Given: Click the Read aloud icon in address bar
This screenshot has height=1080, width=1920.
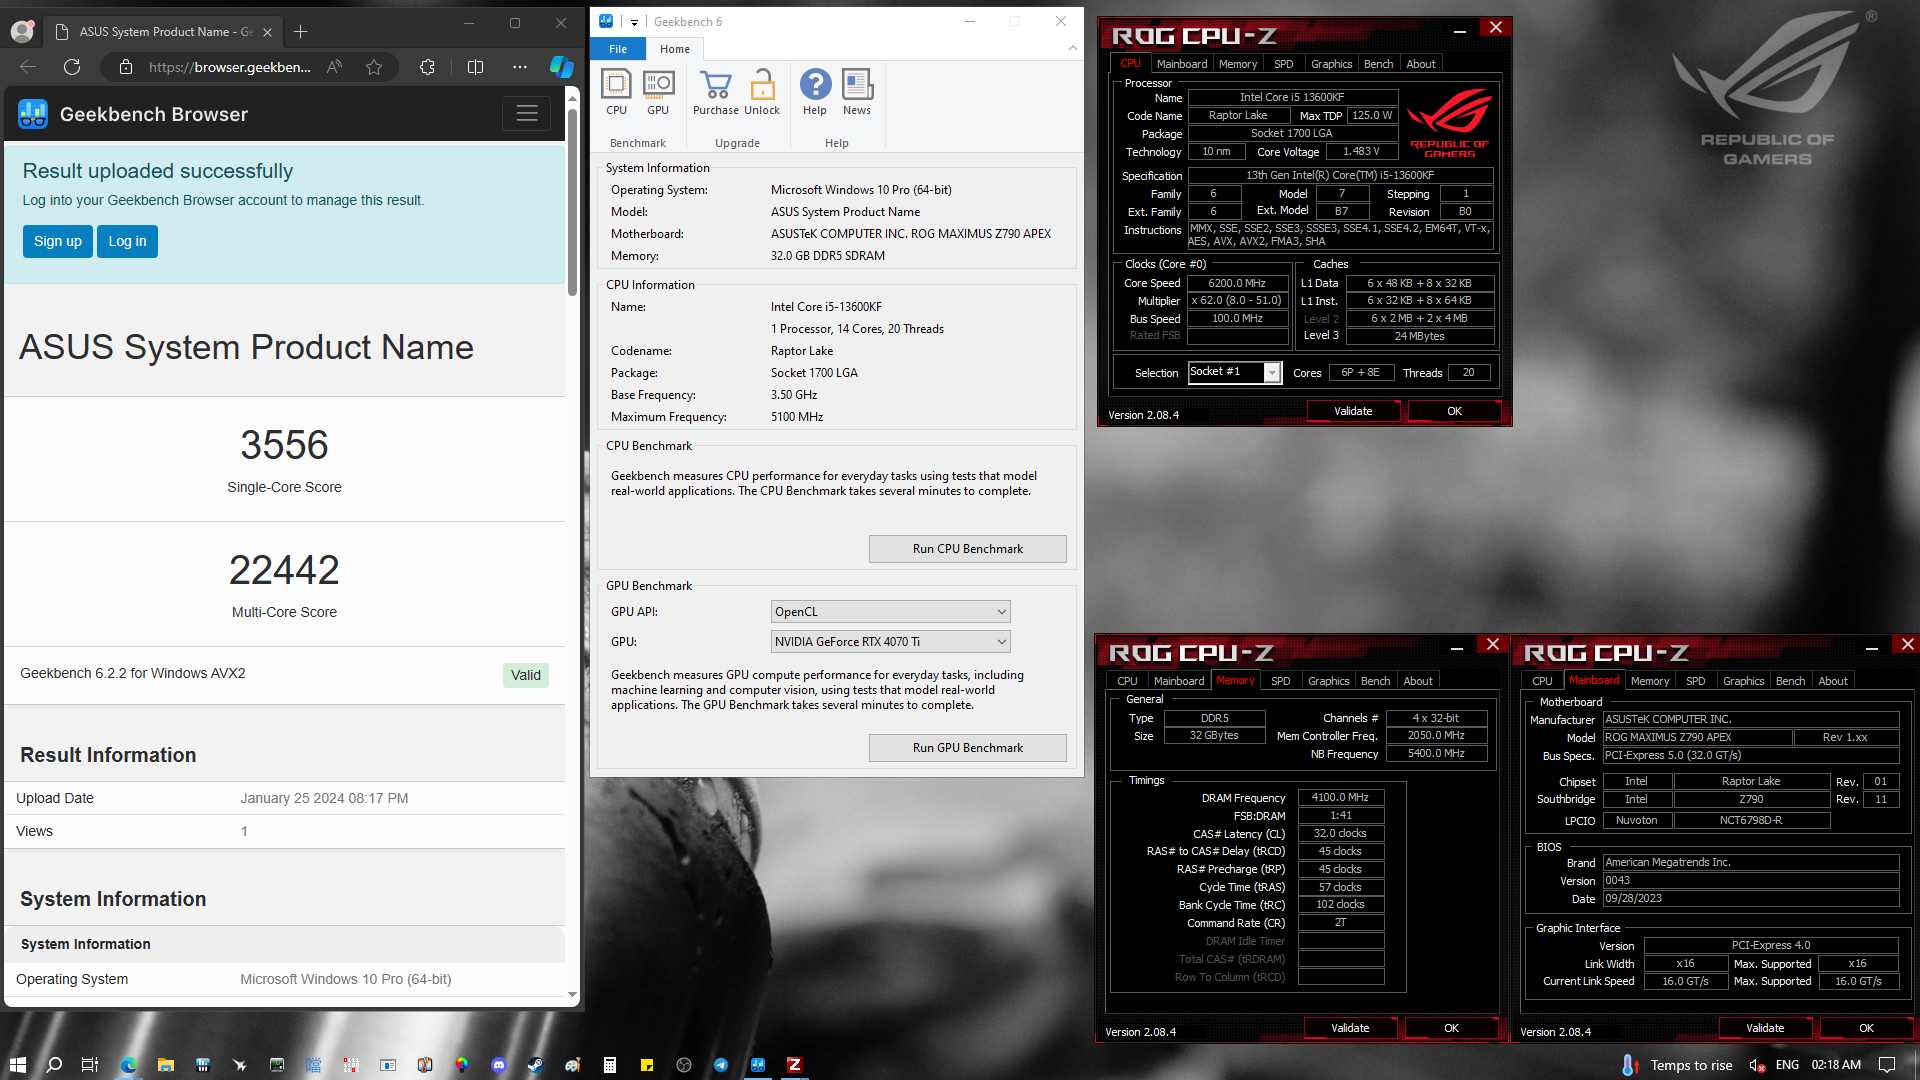Looking at the screenshot, I should (335, 67).
